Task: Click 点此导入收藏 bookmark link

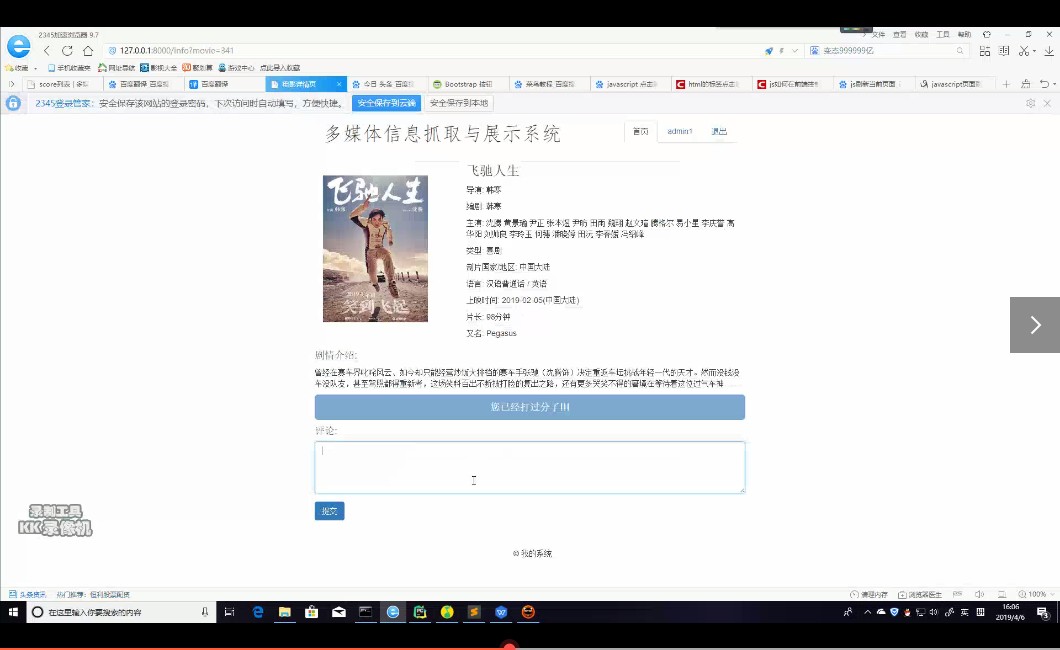Action: pyautogui.click(x=280, y=68)
